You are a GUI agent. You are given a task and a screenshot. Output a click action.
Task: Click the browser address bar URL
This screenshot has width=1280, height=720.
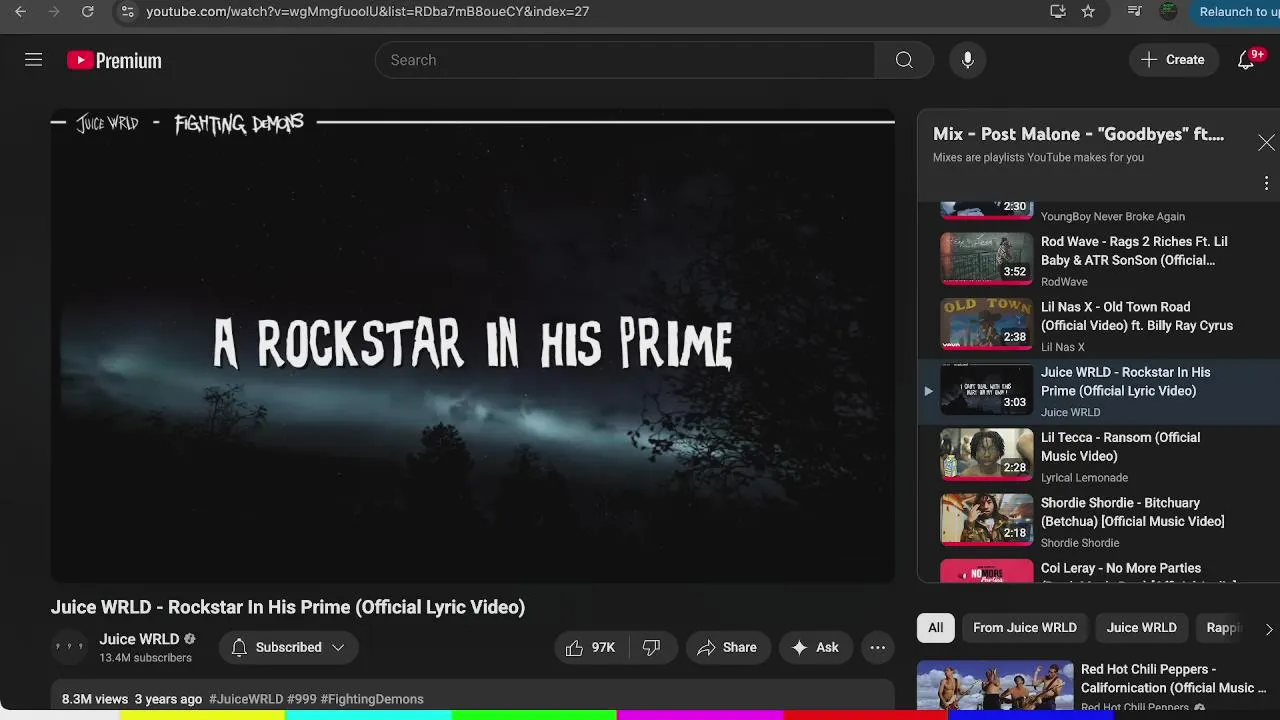tap(368, 12)
